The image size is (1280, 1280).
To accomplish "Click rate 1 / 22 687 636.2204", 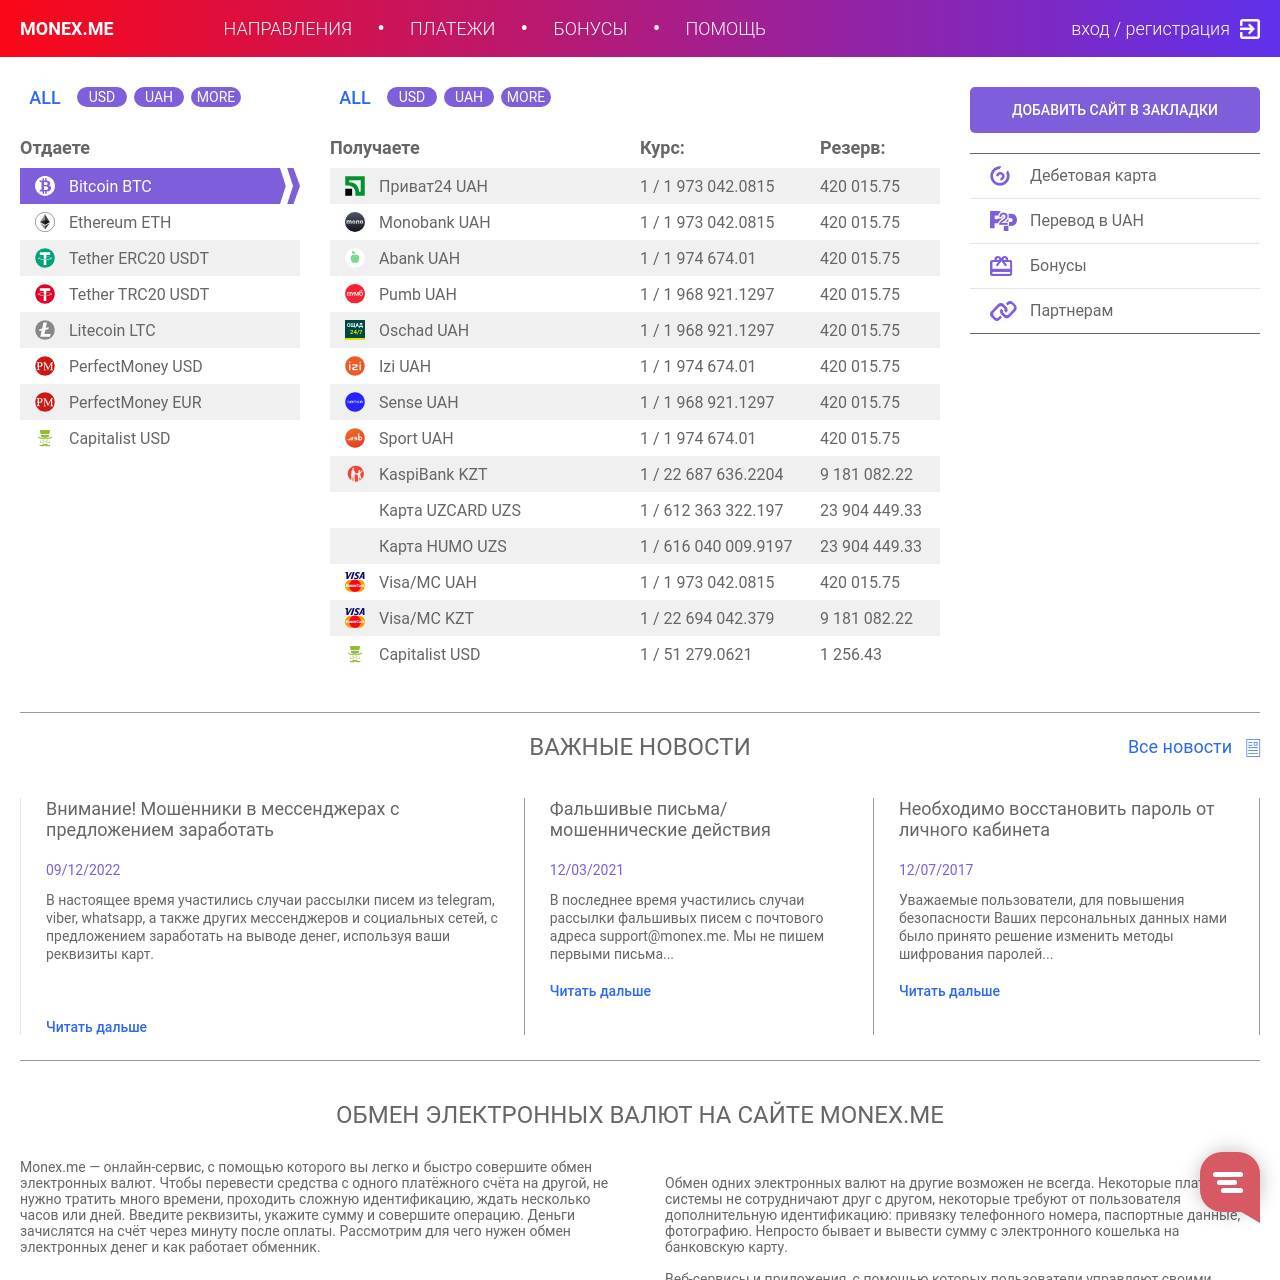I will click(x=712, y=474).
